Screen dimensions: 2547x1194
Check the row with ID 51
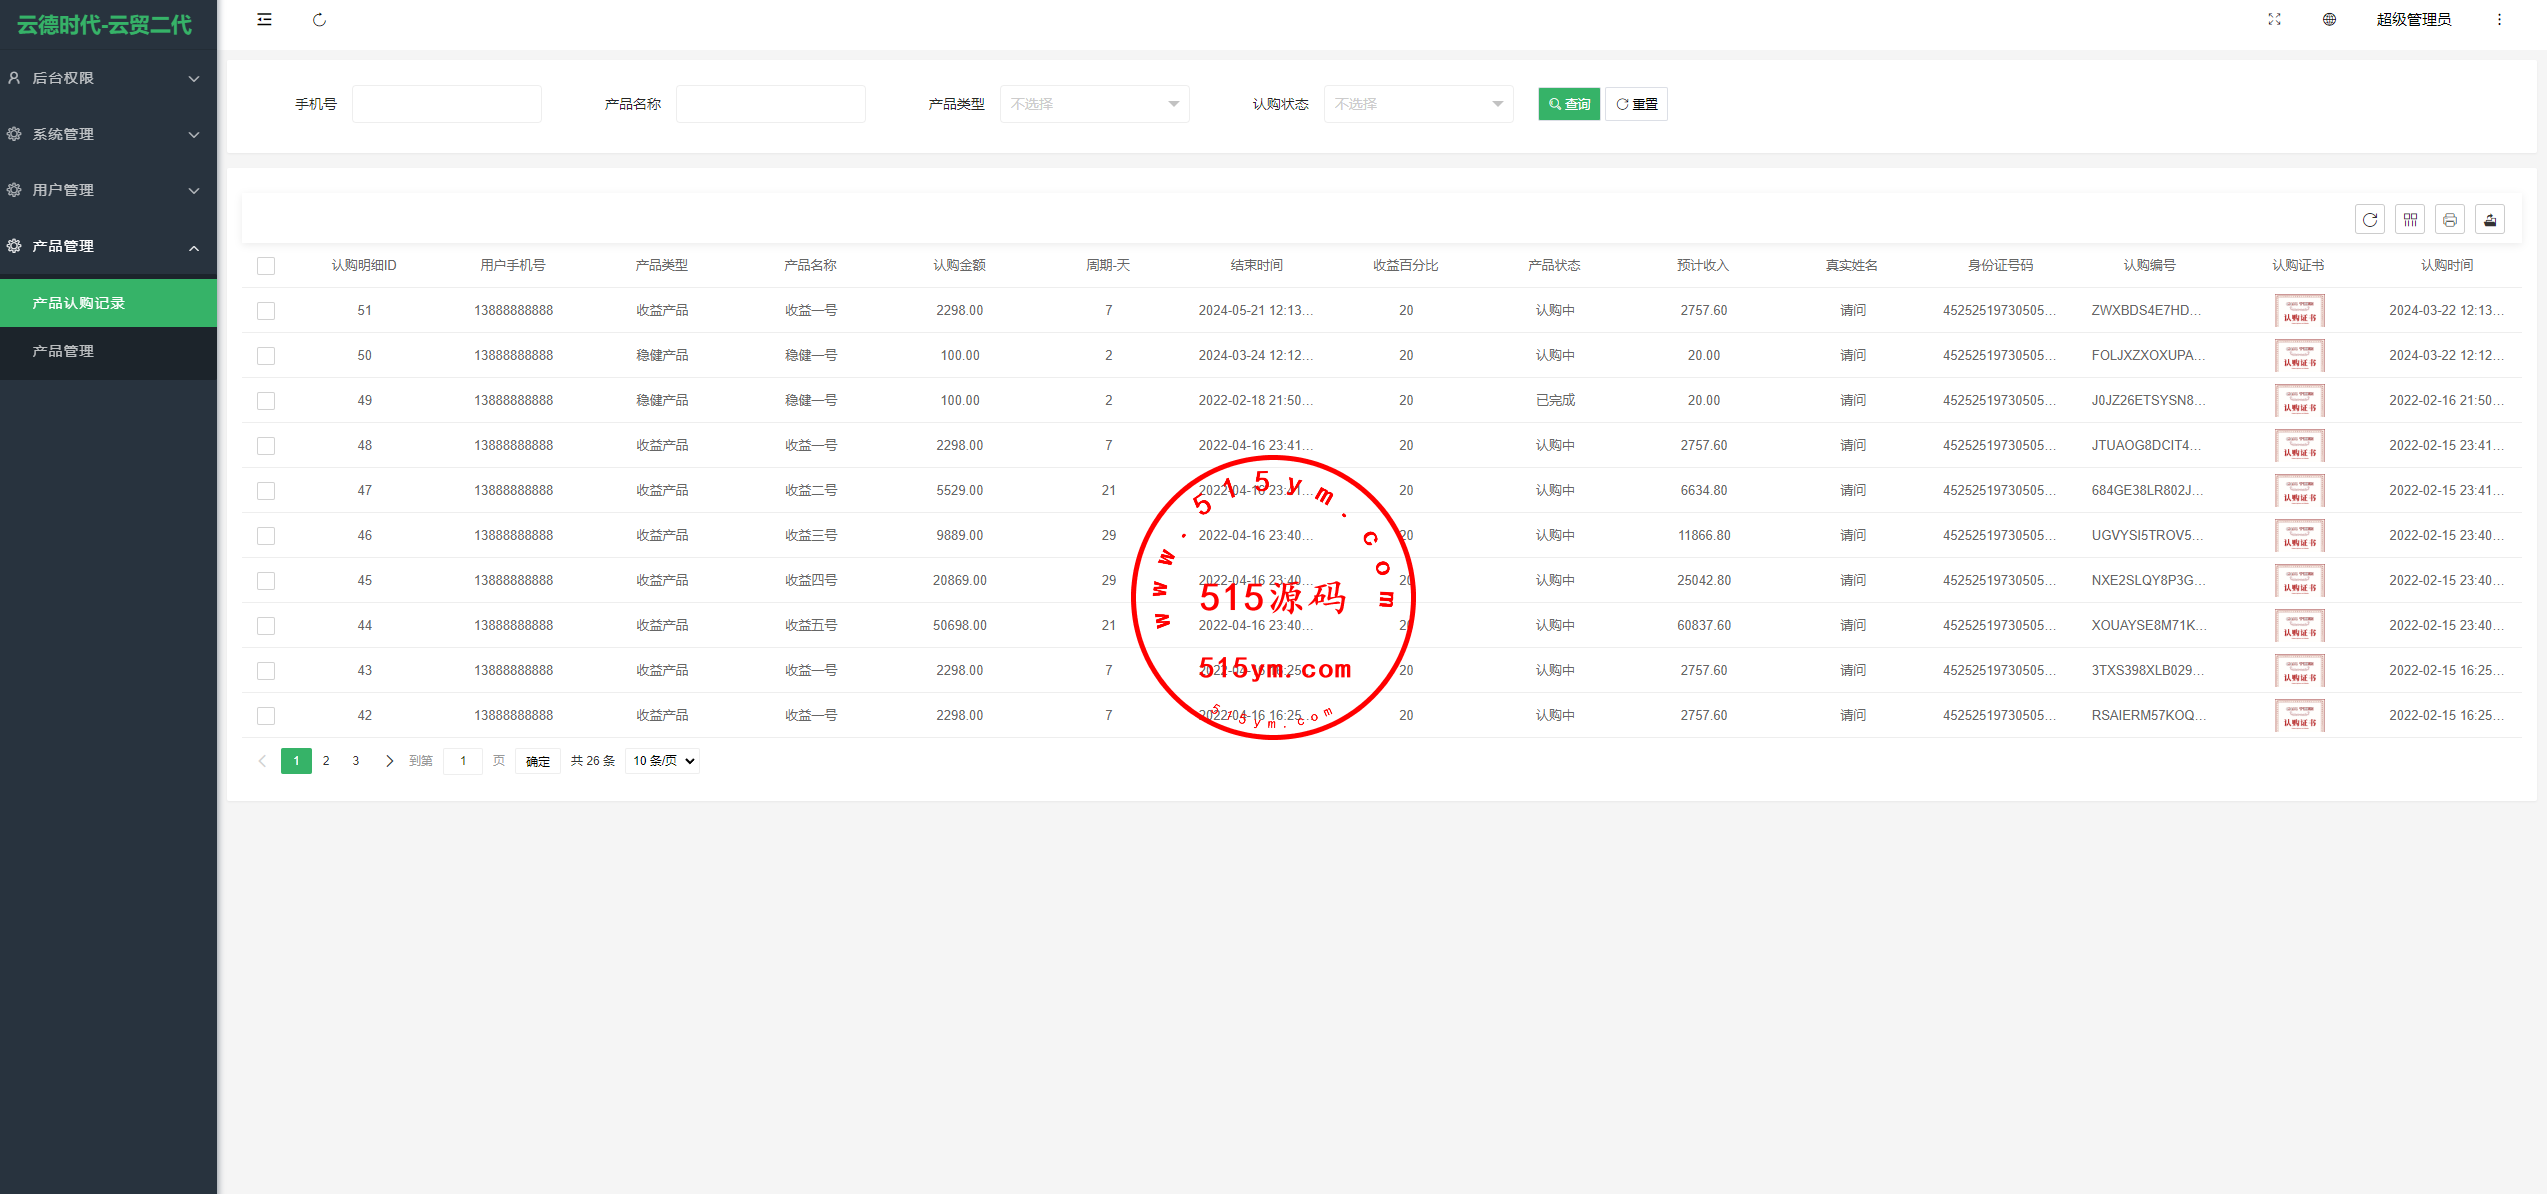click(266, 311)
